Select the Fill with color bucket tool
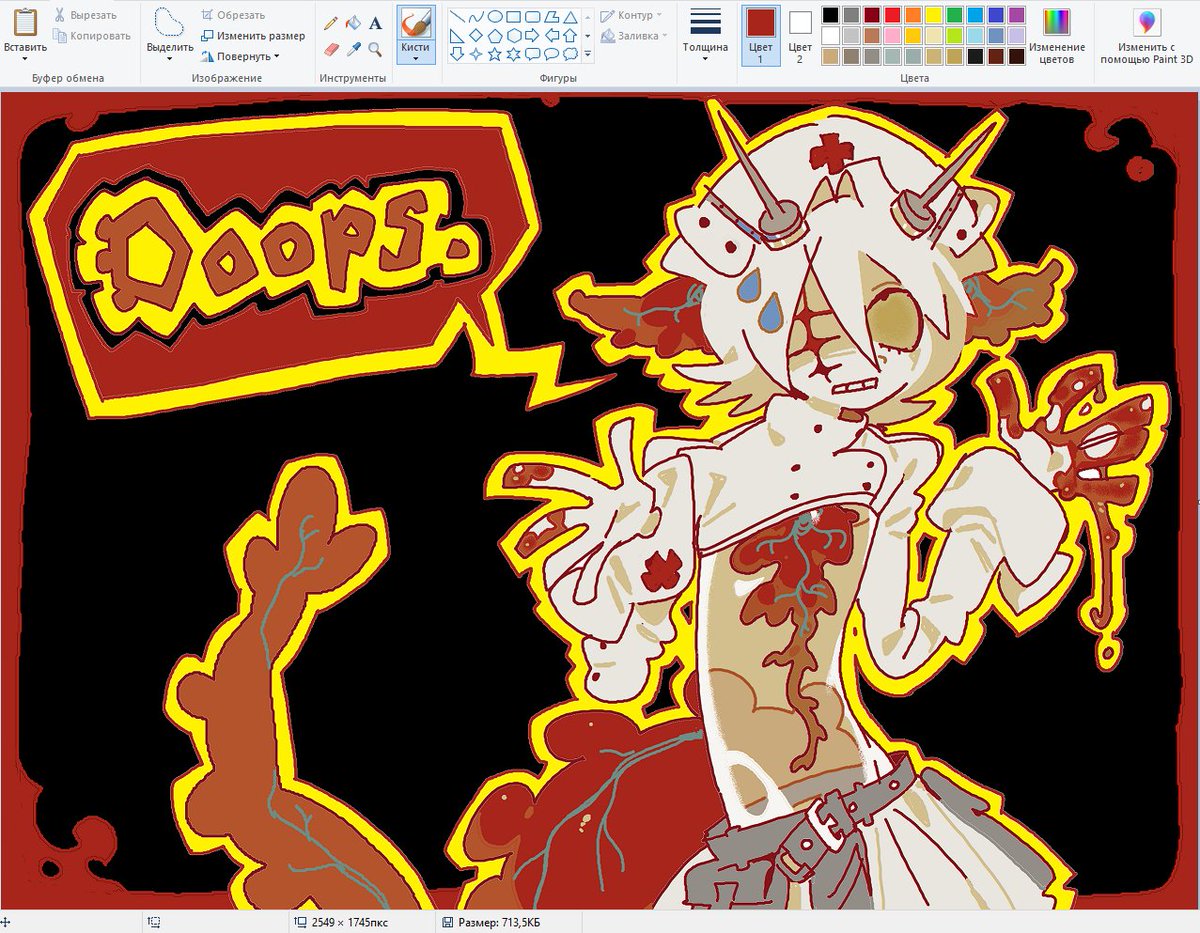 pyautogui.click(x=352, y=23)
